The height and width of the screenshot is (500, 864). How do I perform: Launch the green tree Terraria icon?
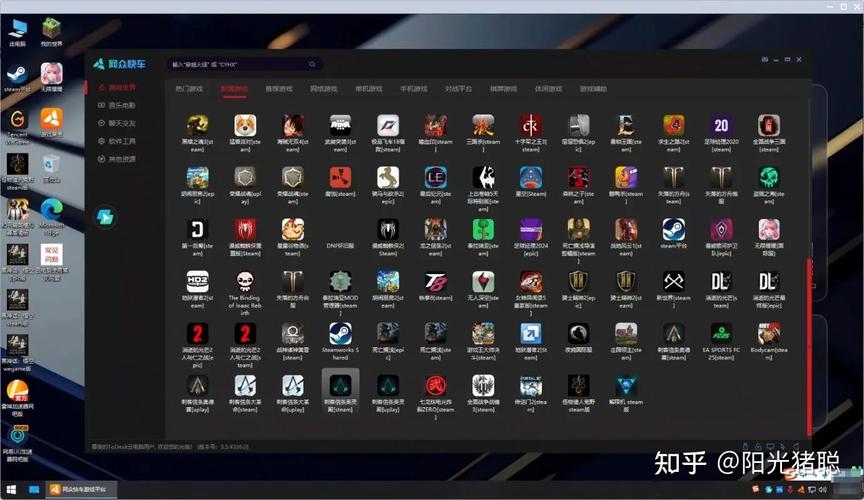coord(483,229)
